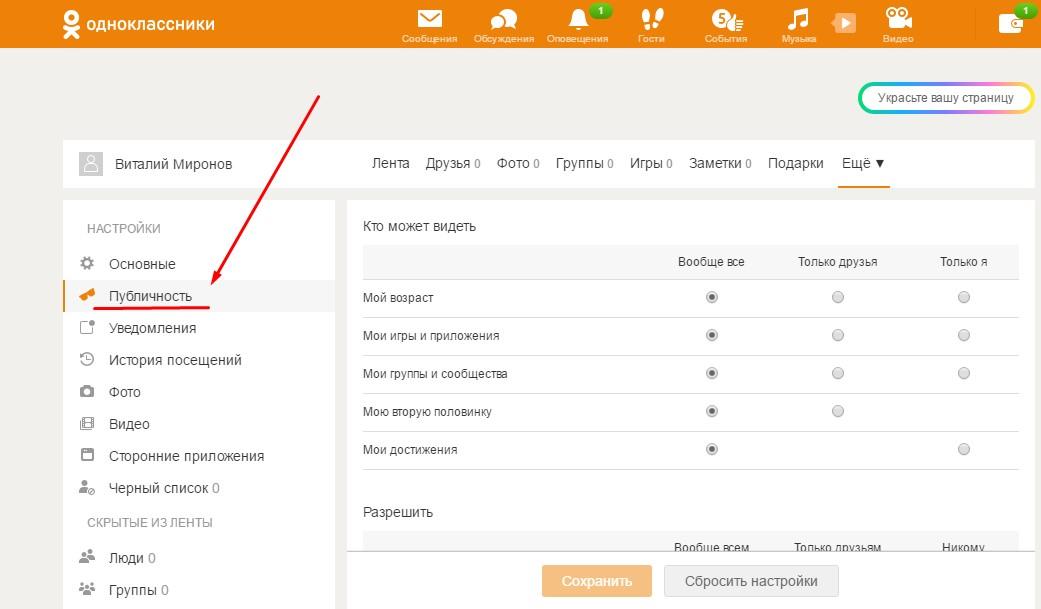Click the Сохранить button
Screen dimensions: 1041x609
point(597,581)
